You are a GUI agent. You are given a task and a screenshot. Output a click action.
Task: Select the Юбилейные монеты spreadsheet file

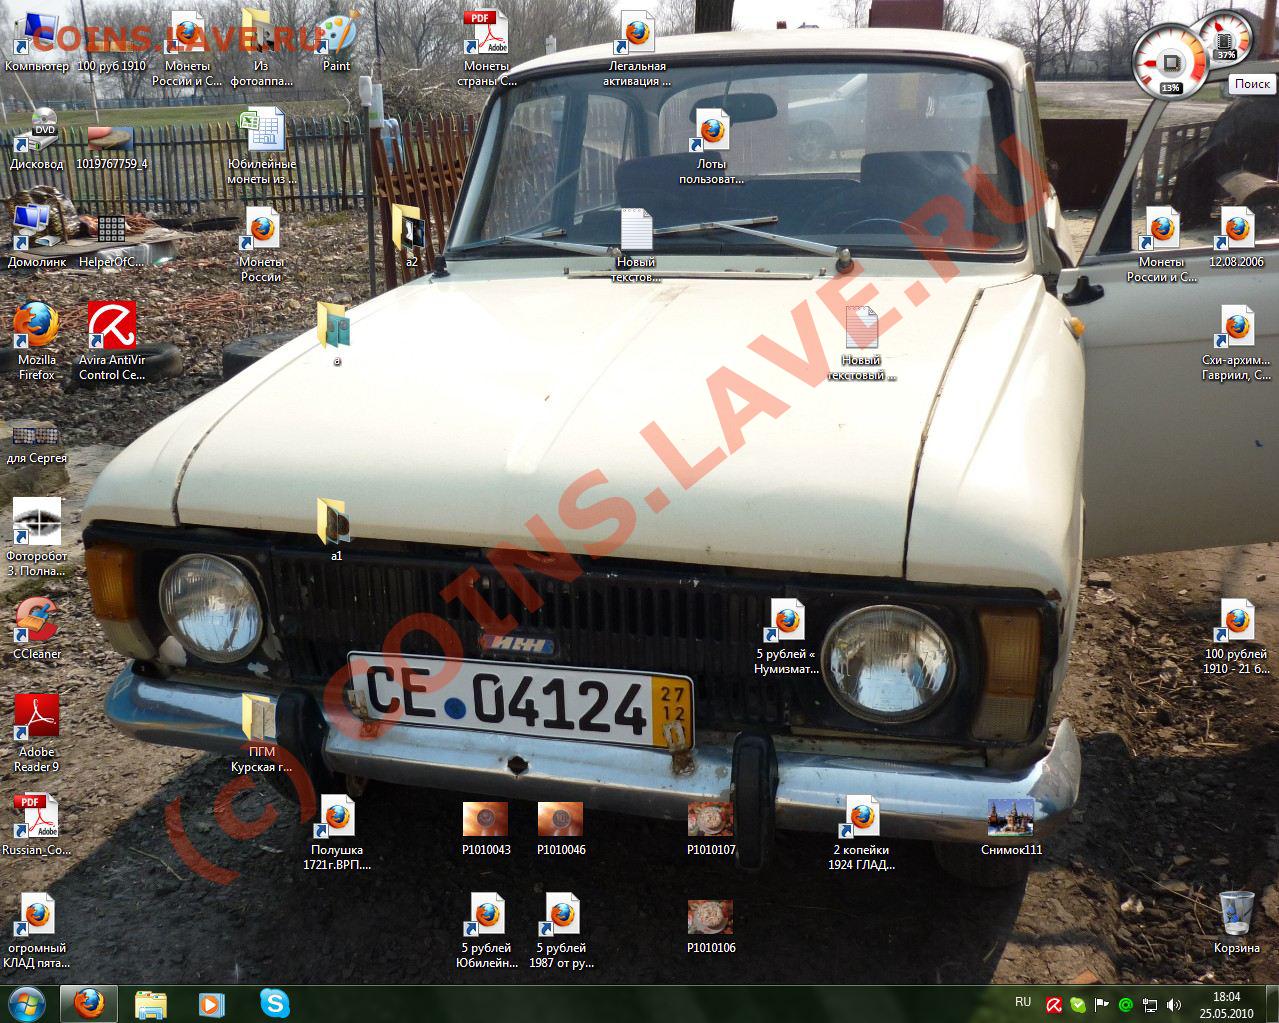pyautogui.click(x=261, y=146)
